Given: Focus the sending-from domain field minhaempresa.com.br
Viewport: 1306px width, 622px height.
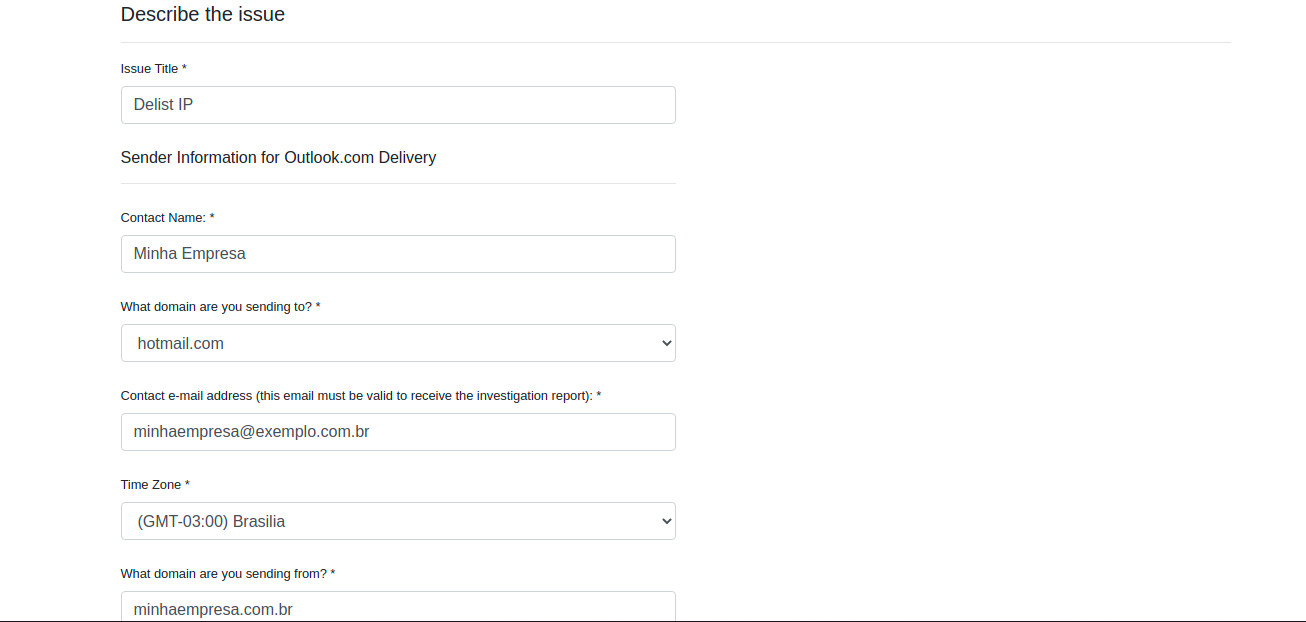Looking at the screenshot, I should click(398, 607).
